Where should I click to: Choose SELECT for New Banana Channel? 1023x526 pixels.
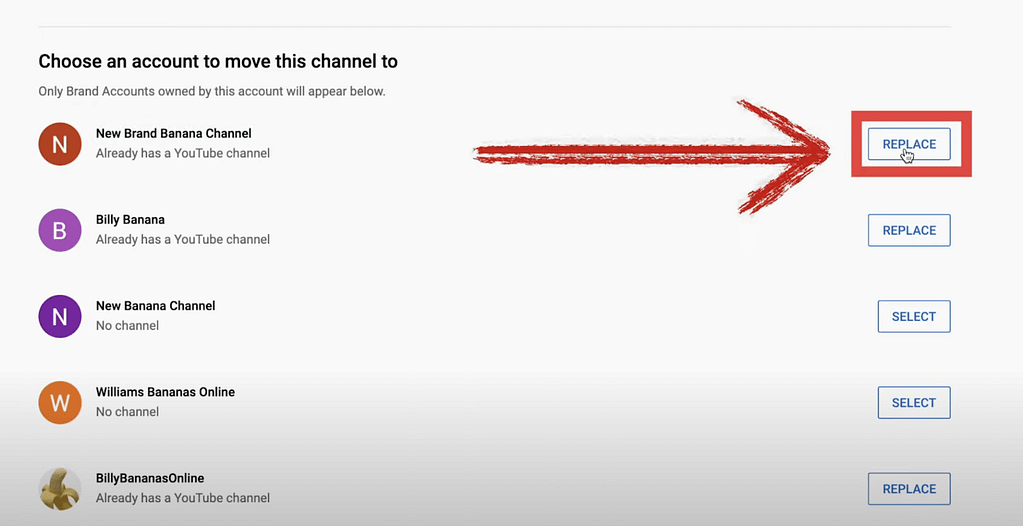tap(913, 317)
